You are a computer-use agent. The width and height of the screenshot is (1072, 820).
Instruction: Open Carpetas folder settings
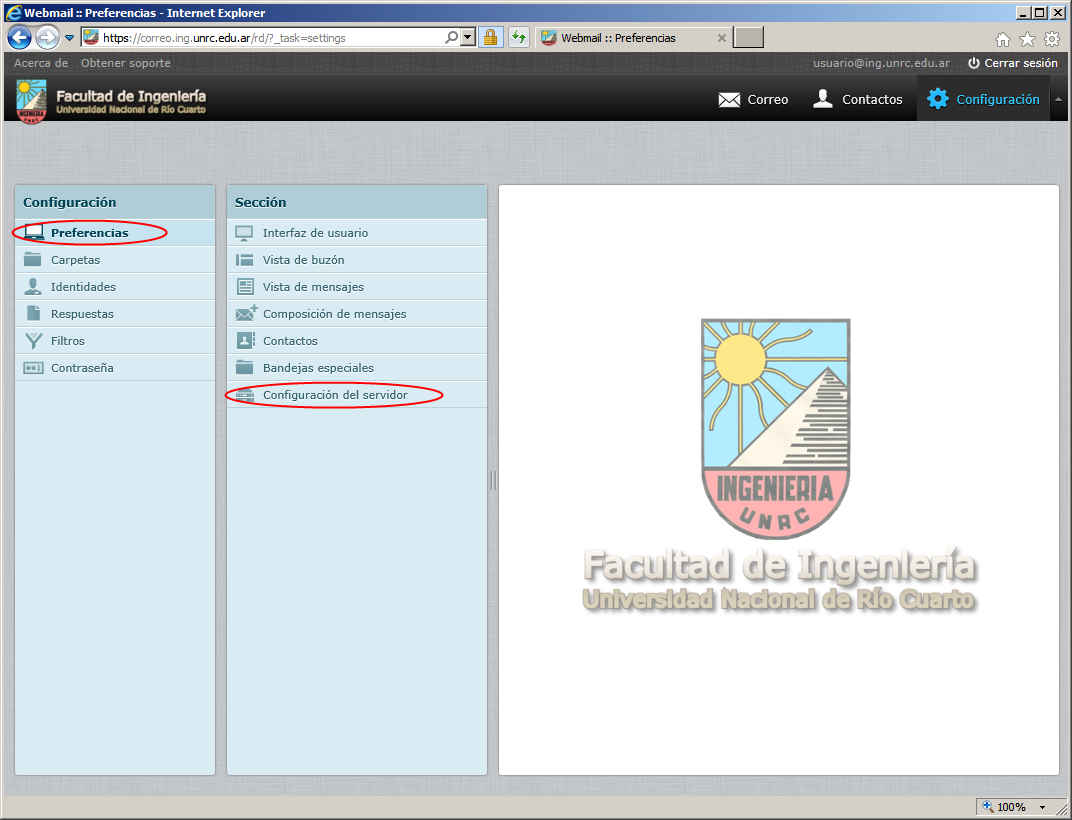(115, 260)
